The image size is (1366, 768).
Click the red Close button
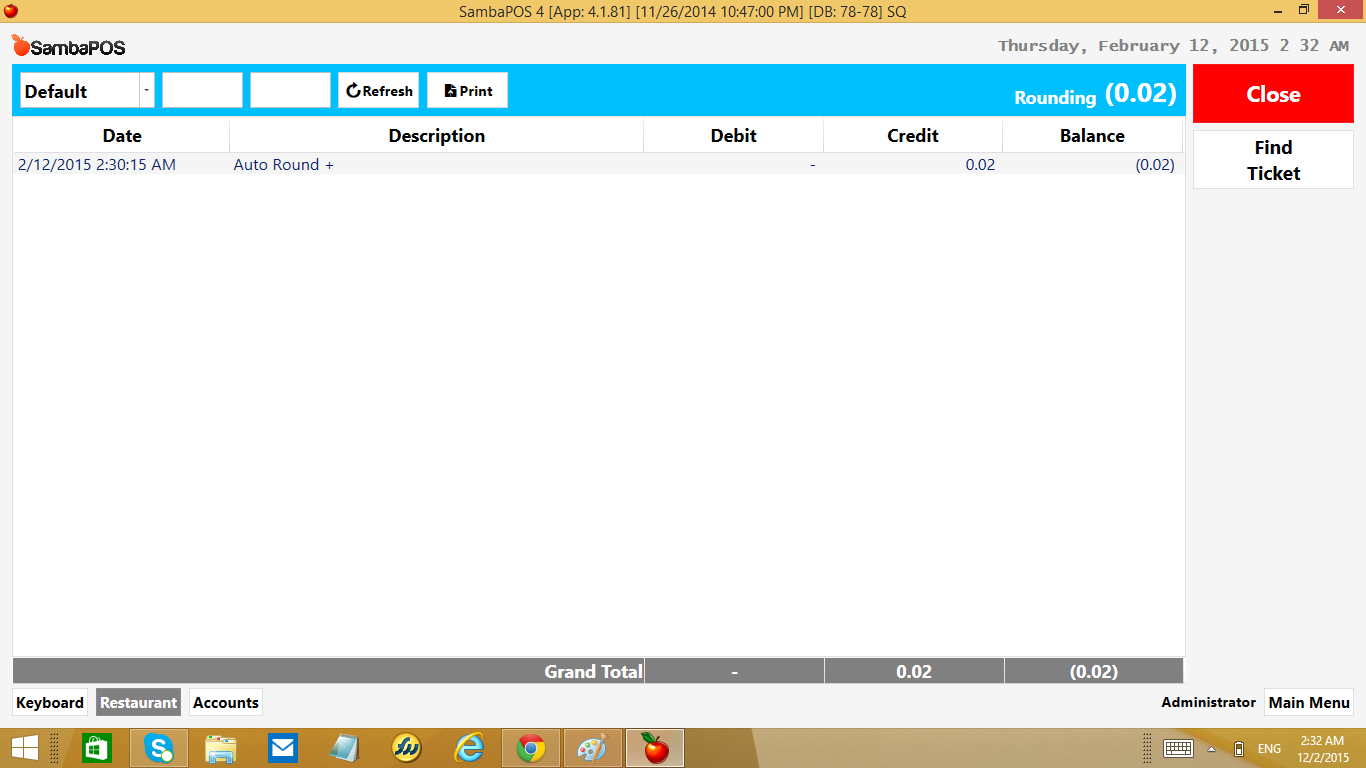point(1272,95)
